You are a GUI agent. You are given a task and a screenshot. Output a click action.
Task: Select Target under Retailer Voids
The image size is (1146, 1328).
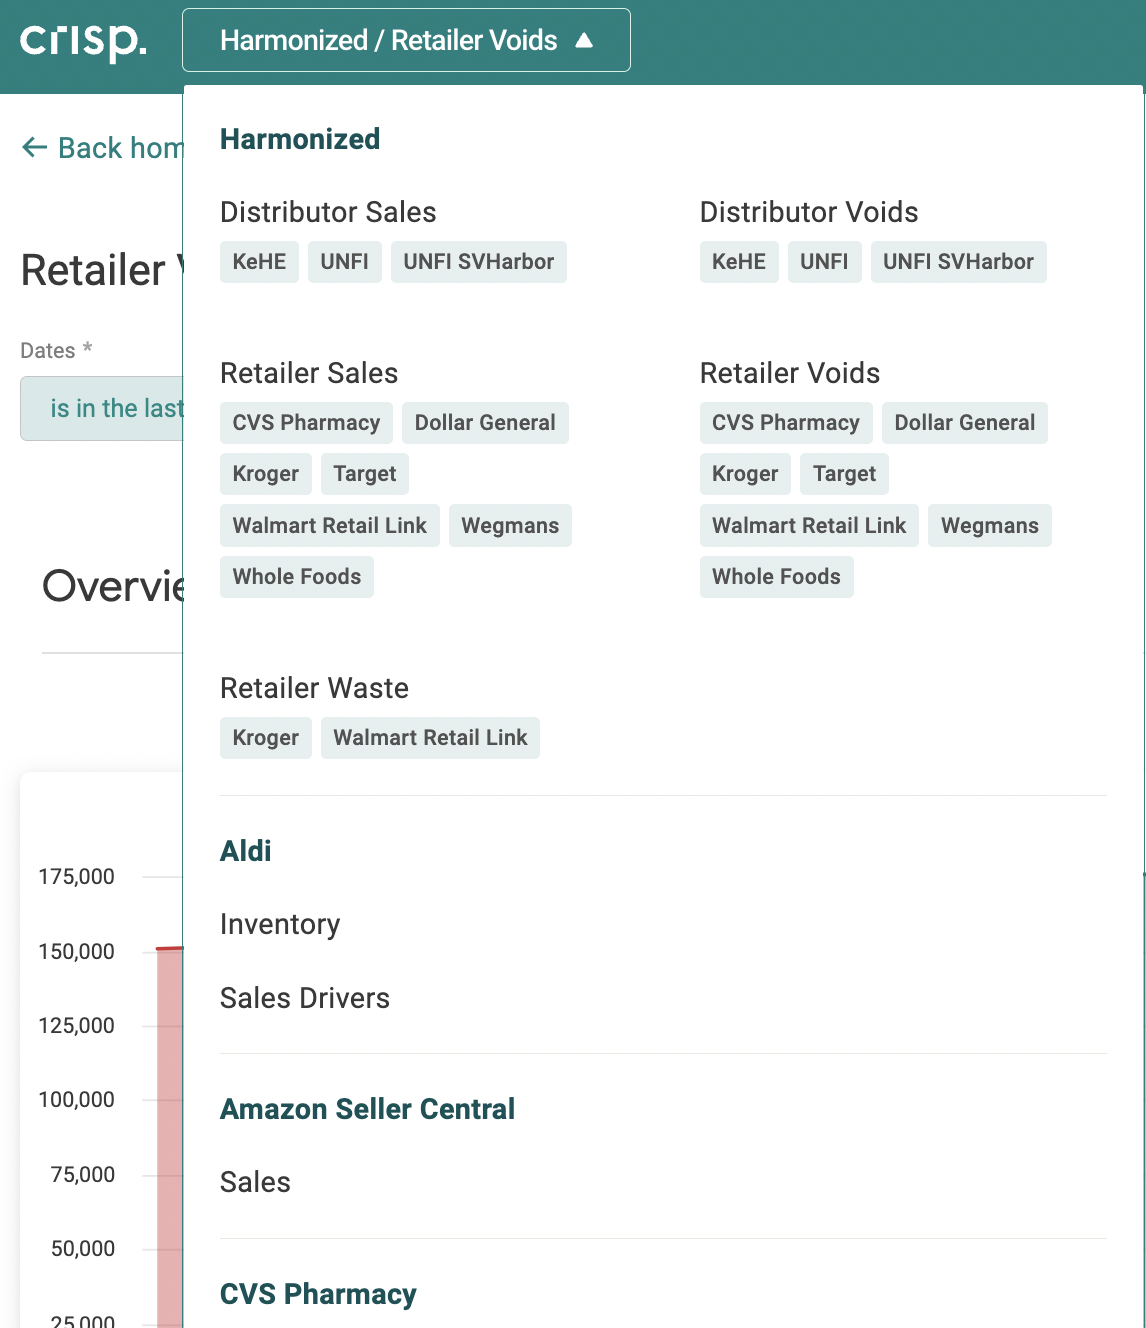844,474
